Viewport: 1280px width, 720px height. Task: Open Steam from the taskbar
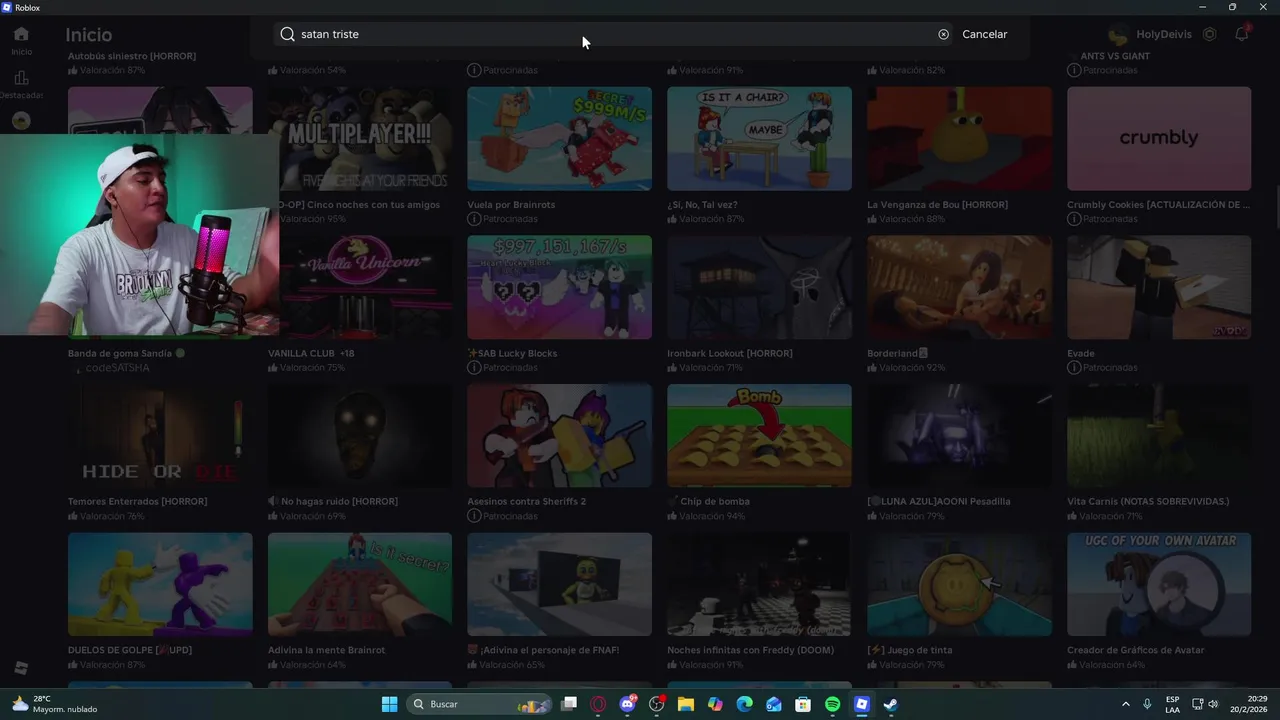[890, 704]
